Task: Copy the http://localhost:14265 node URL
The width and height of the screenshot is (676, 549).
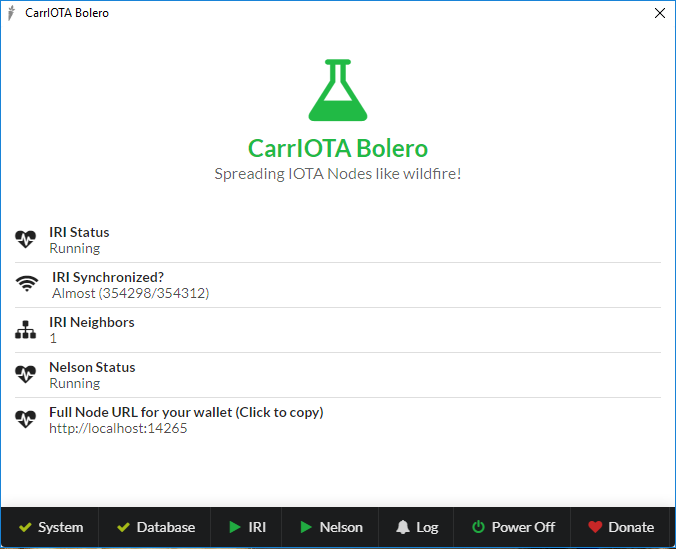Action: (x=118, y=428)
